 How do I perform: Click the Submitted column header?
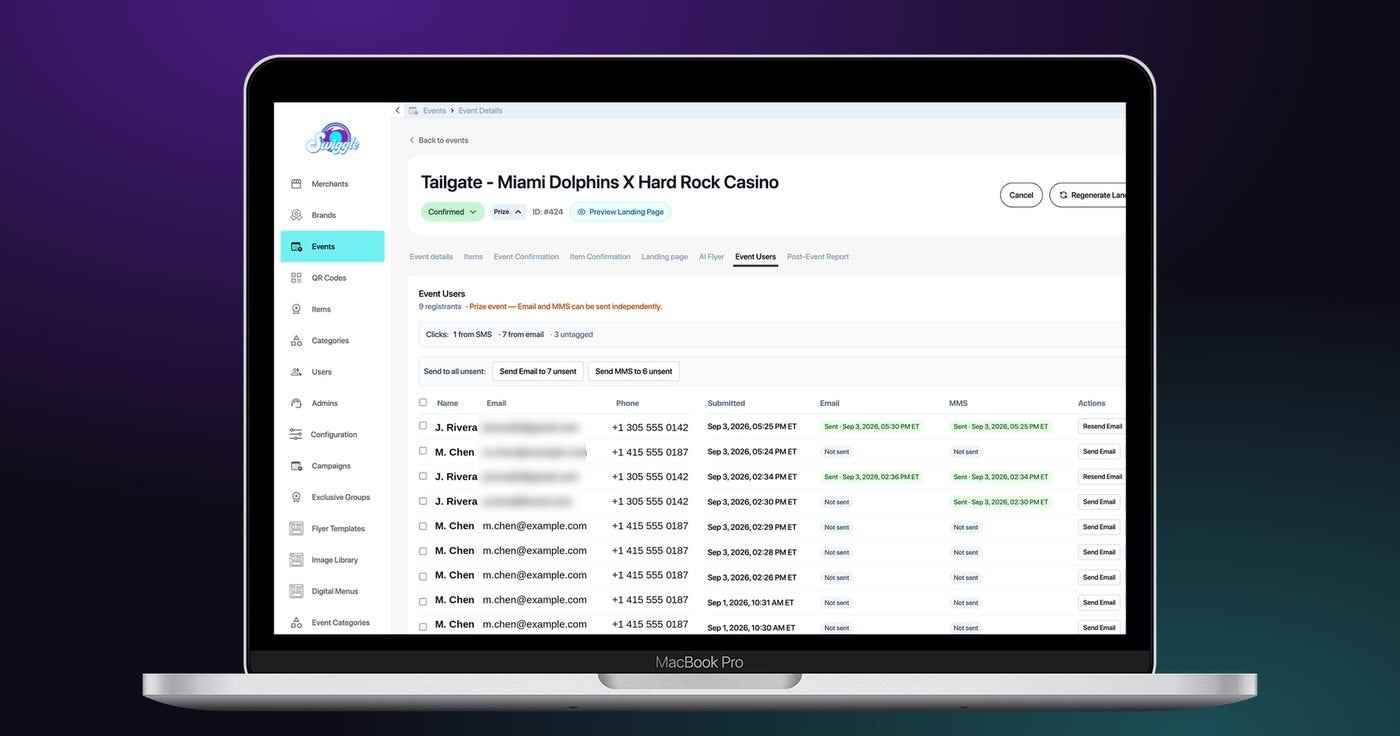726,403
